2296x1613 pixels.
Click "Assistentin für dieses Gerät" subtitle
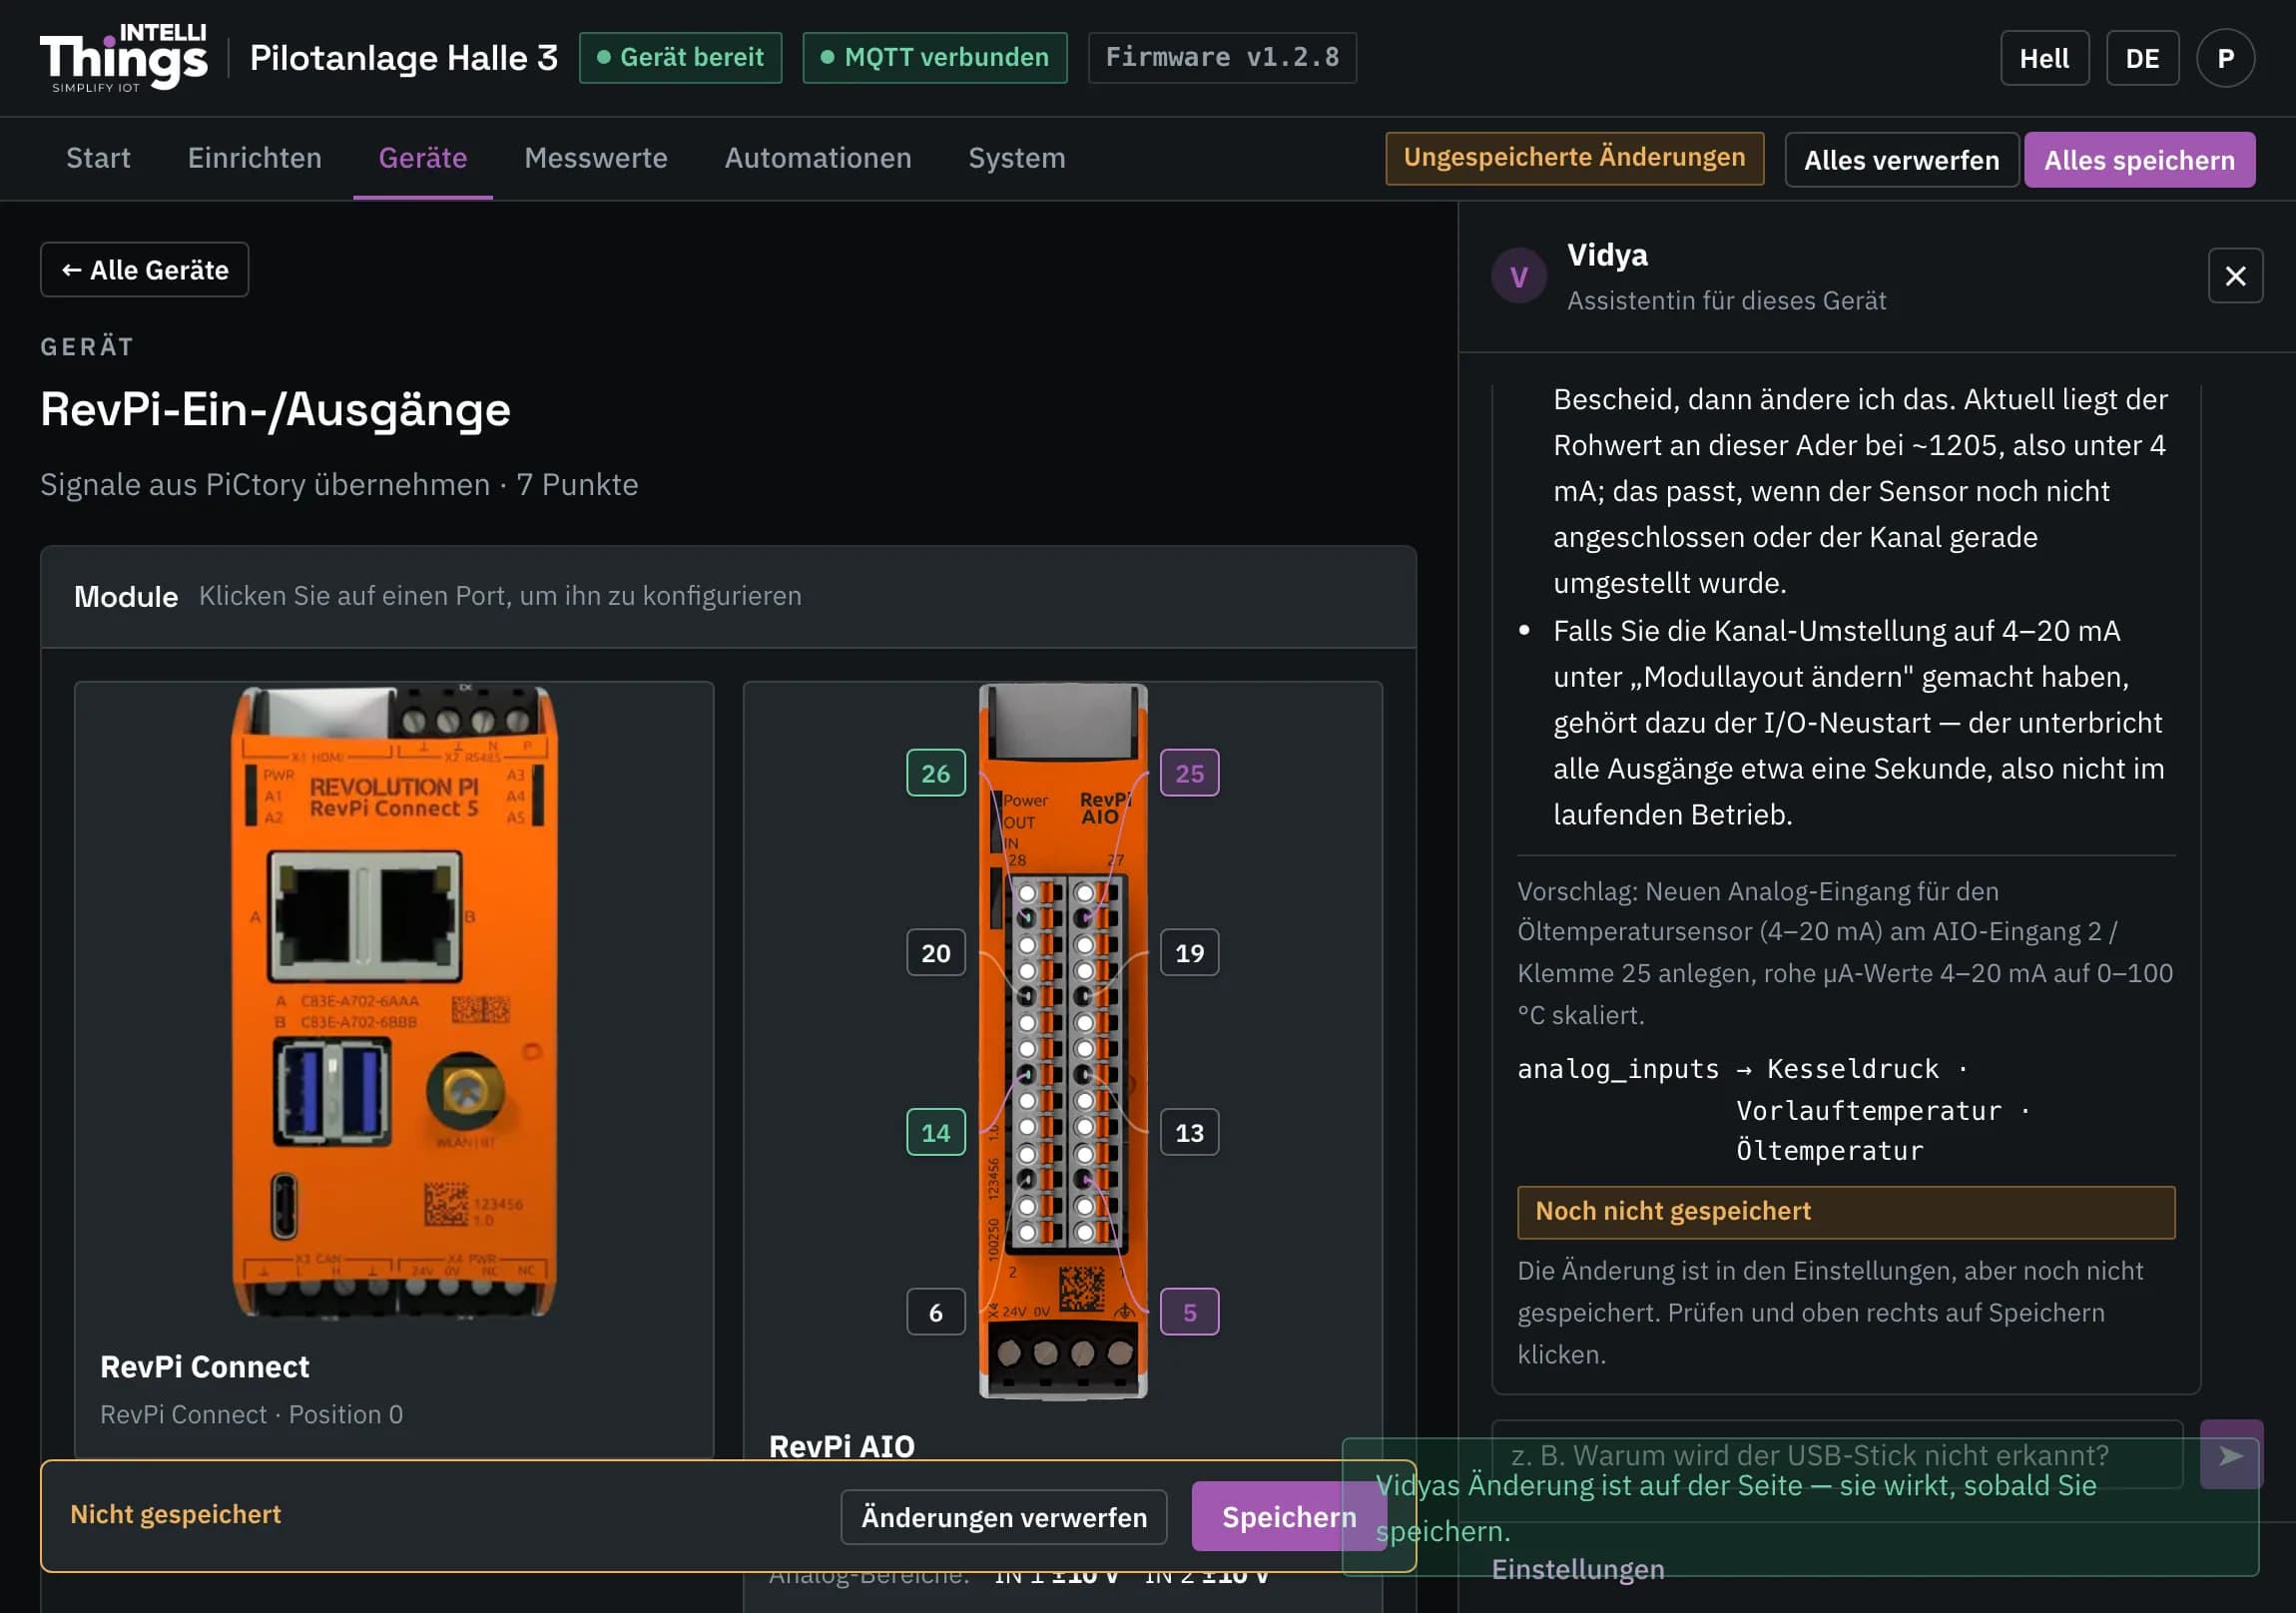point(1726,301)
